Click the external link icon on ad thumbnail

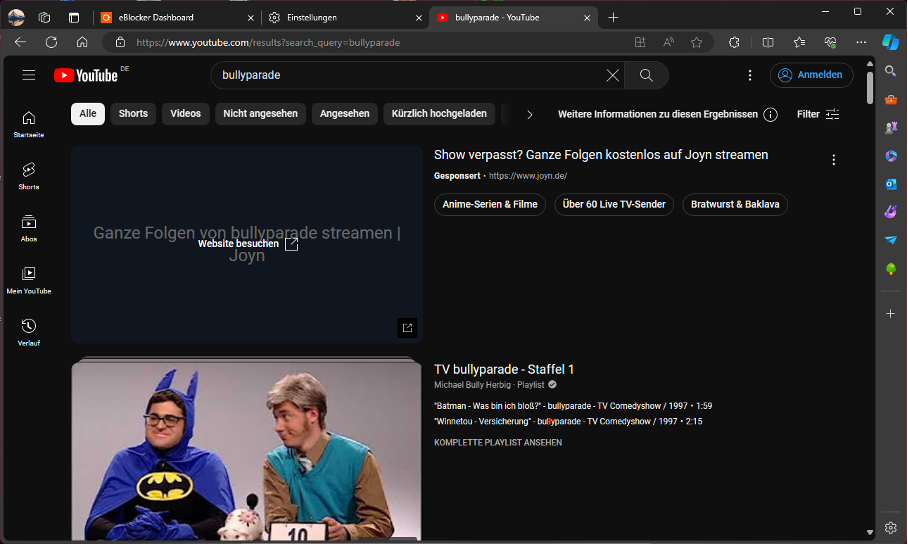point(407,328)
